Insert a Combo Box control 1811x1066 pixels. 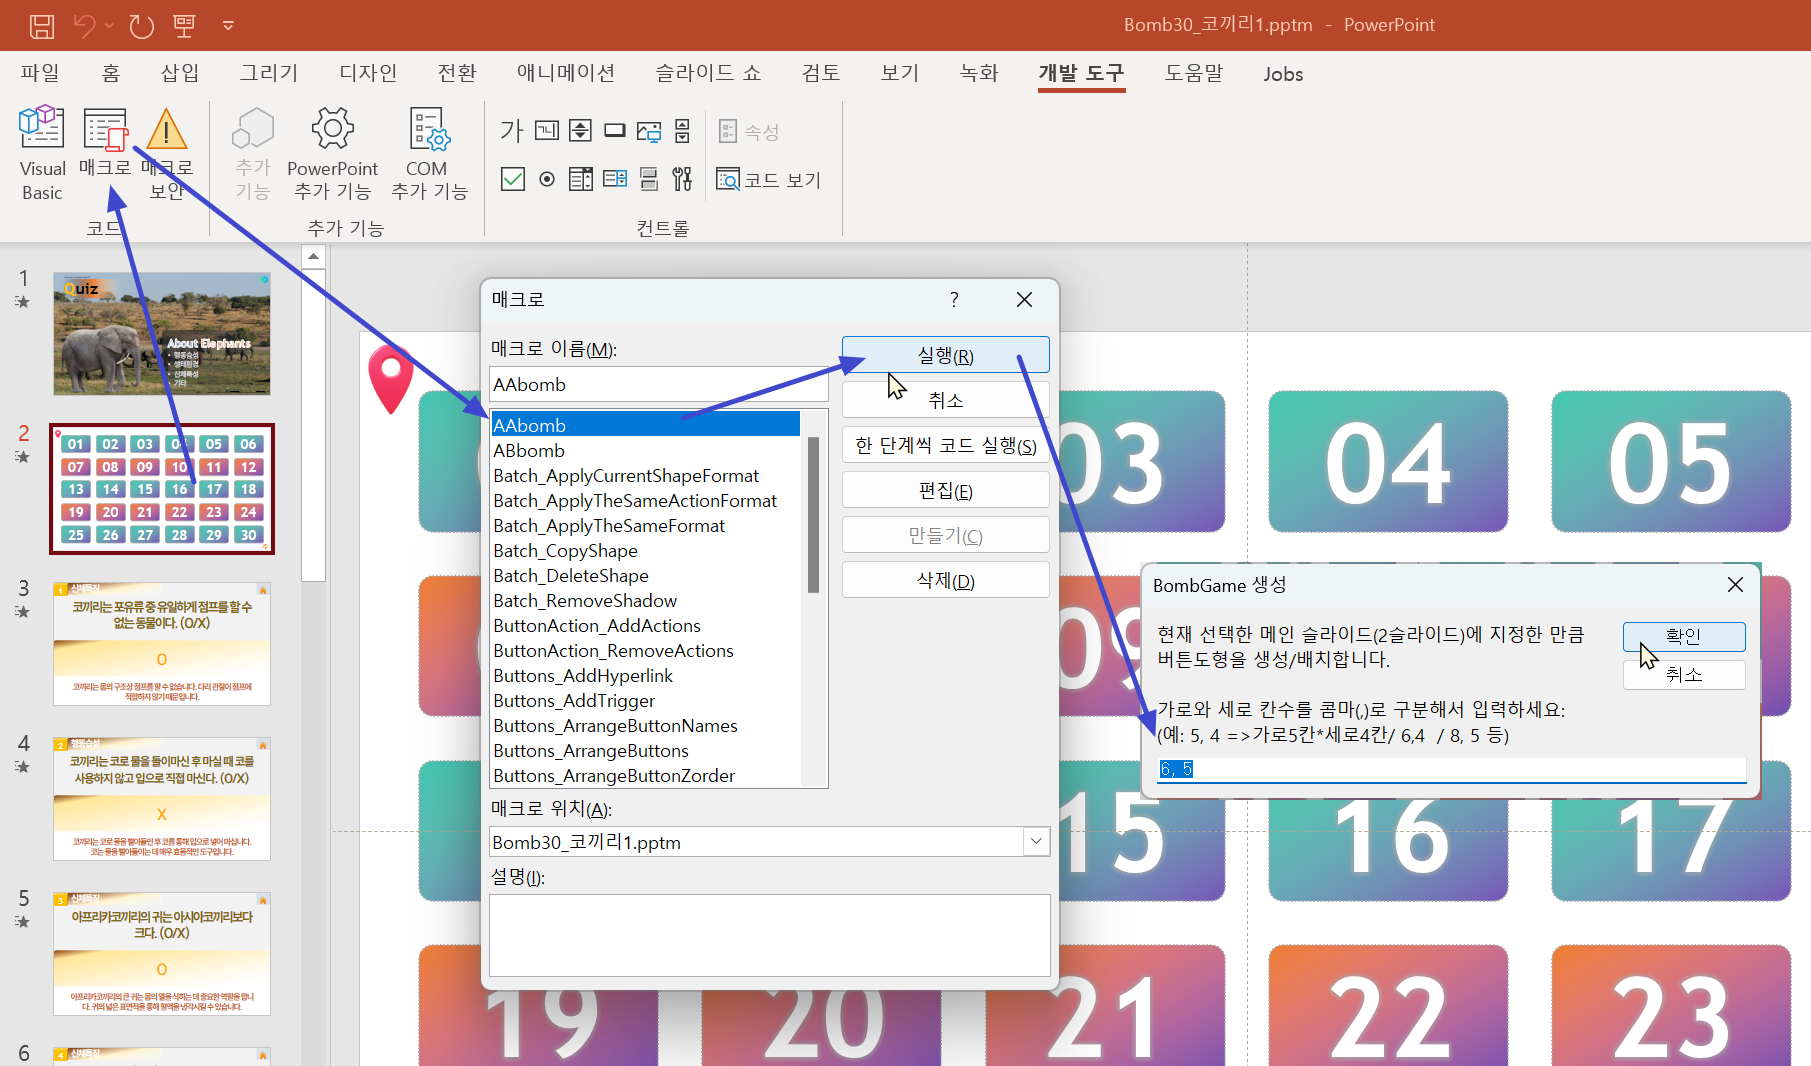[615, 179]
